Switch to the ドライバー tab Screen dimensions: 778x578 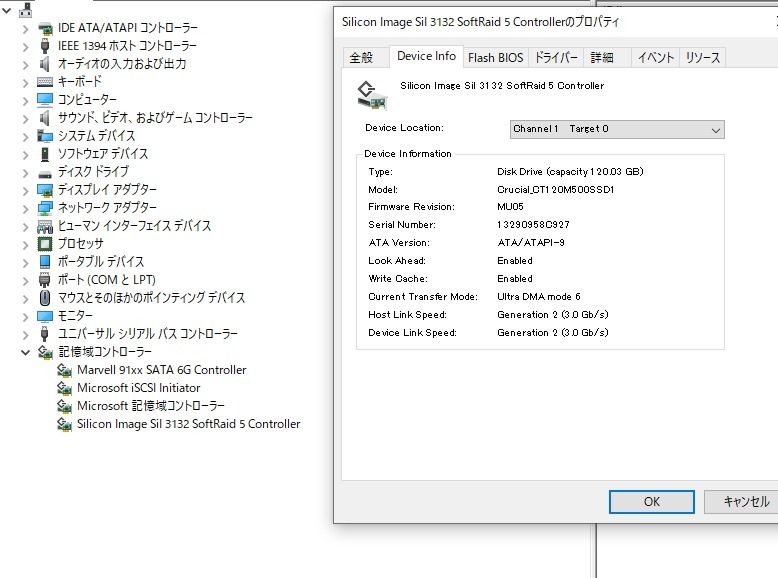pos(556,58)
